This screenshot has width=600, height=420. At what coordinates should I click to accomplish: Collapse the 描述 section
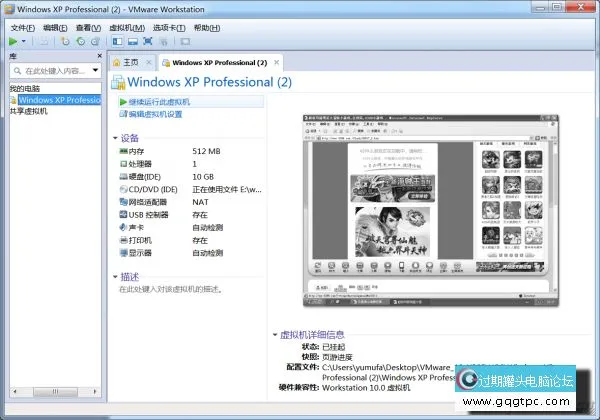click(115, 277)
